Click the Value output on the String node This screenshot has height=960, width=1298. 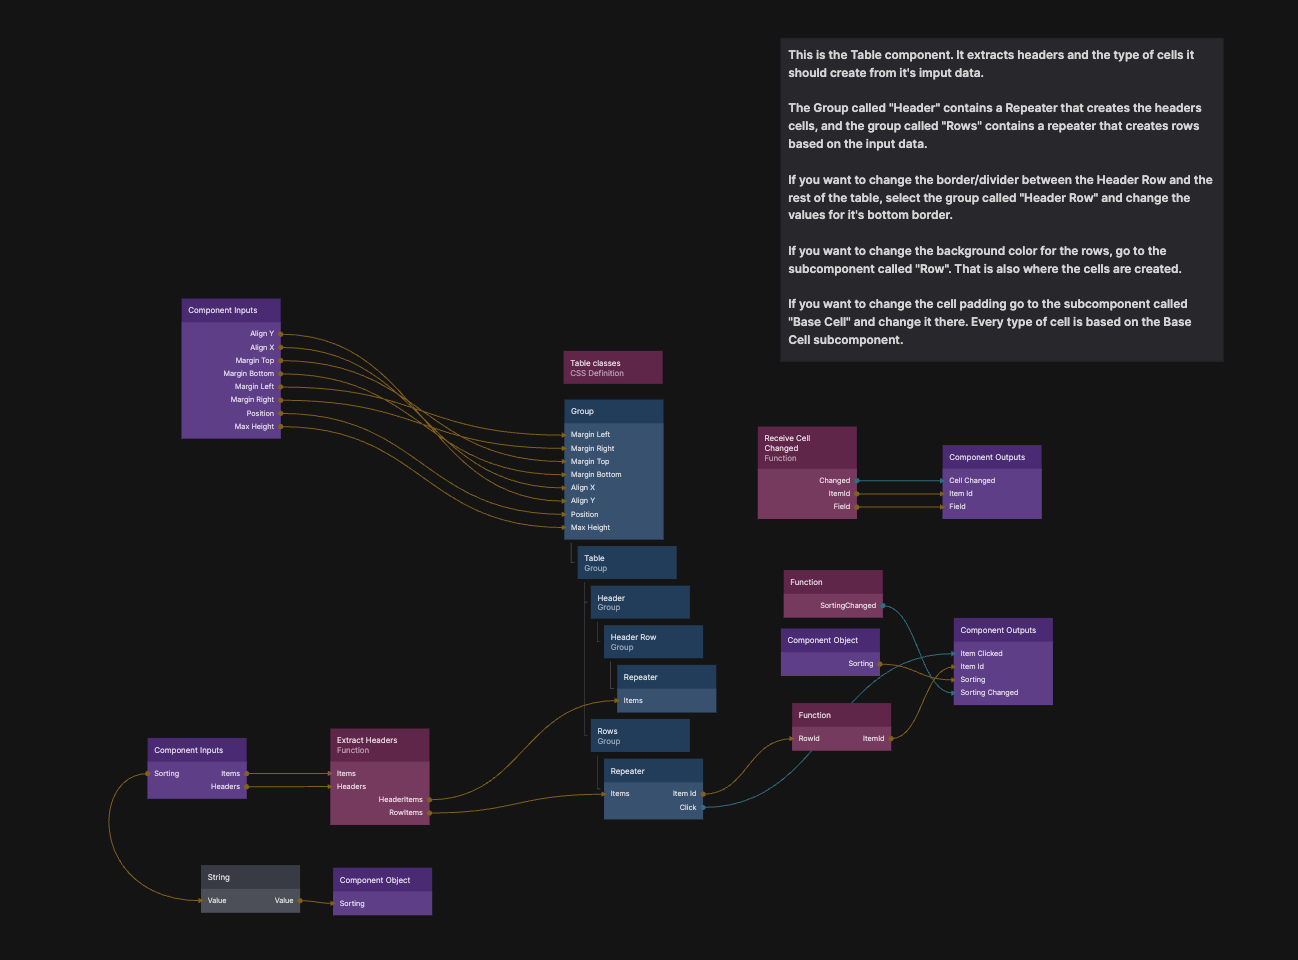click(x=299, y=901)
